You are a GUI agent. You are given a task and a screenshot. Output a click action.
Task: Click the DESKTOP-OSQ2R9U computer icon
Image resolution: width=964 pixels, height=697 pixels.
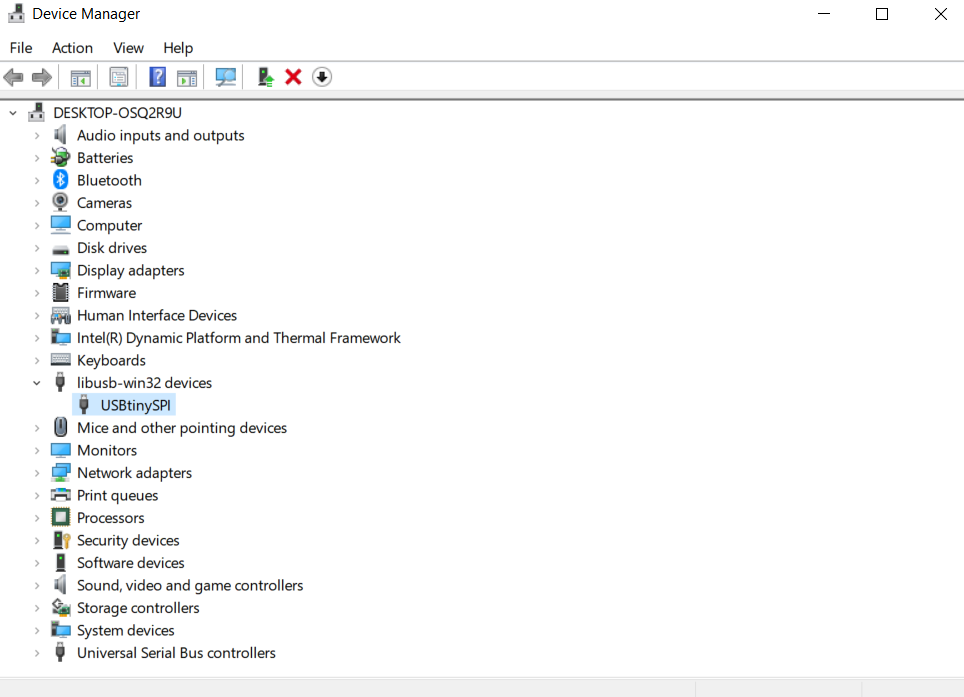tap(37, 112)
